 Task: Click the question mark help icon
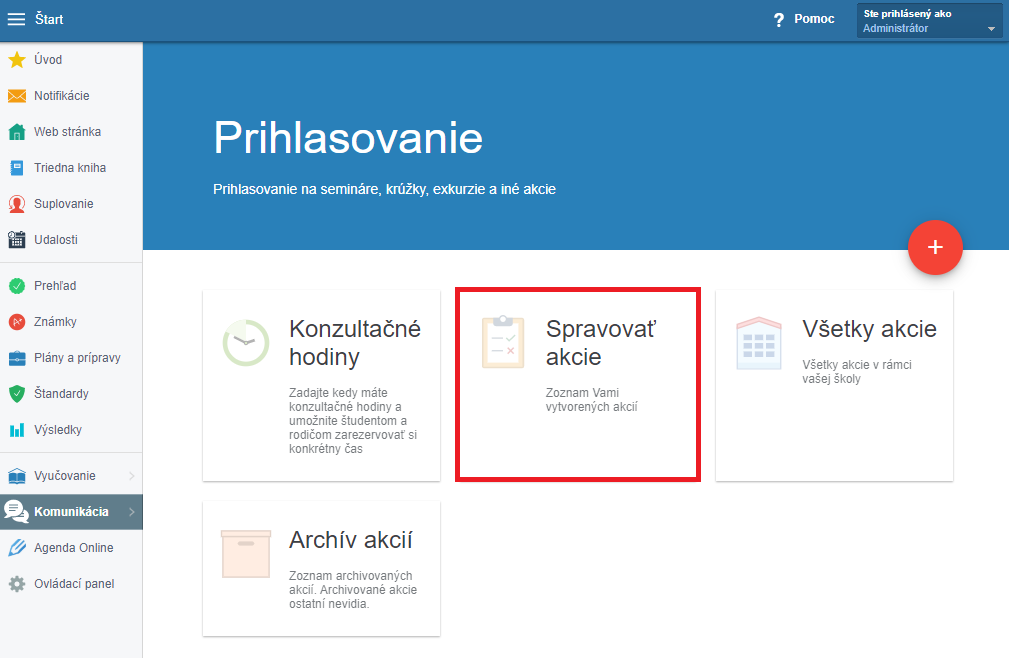point(779,20)
